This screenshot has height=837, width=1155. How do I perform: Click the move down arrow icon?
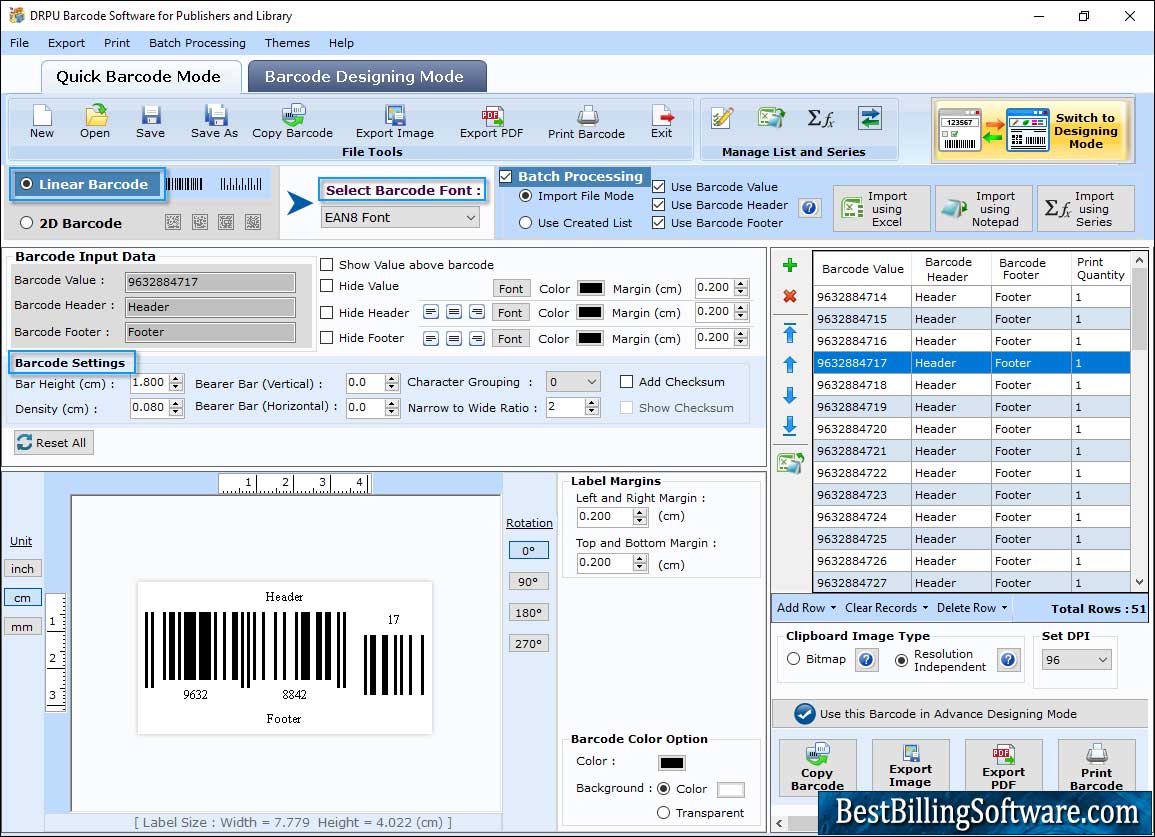coord(790,395)
